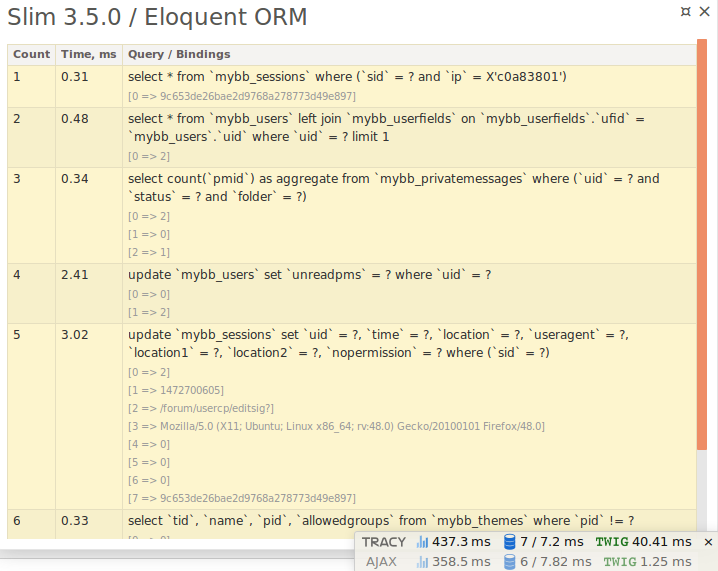This screenshot has width=718, height=571.
Task: Click the database icon in AJAX row
Action: tap(509, 562)
